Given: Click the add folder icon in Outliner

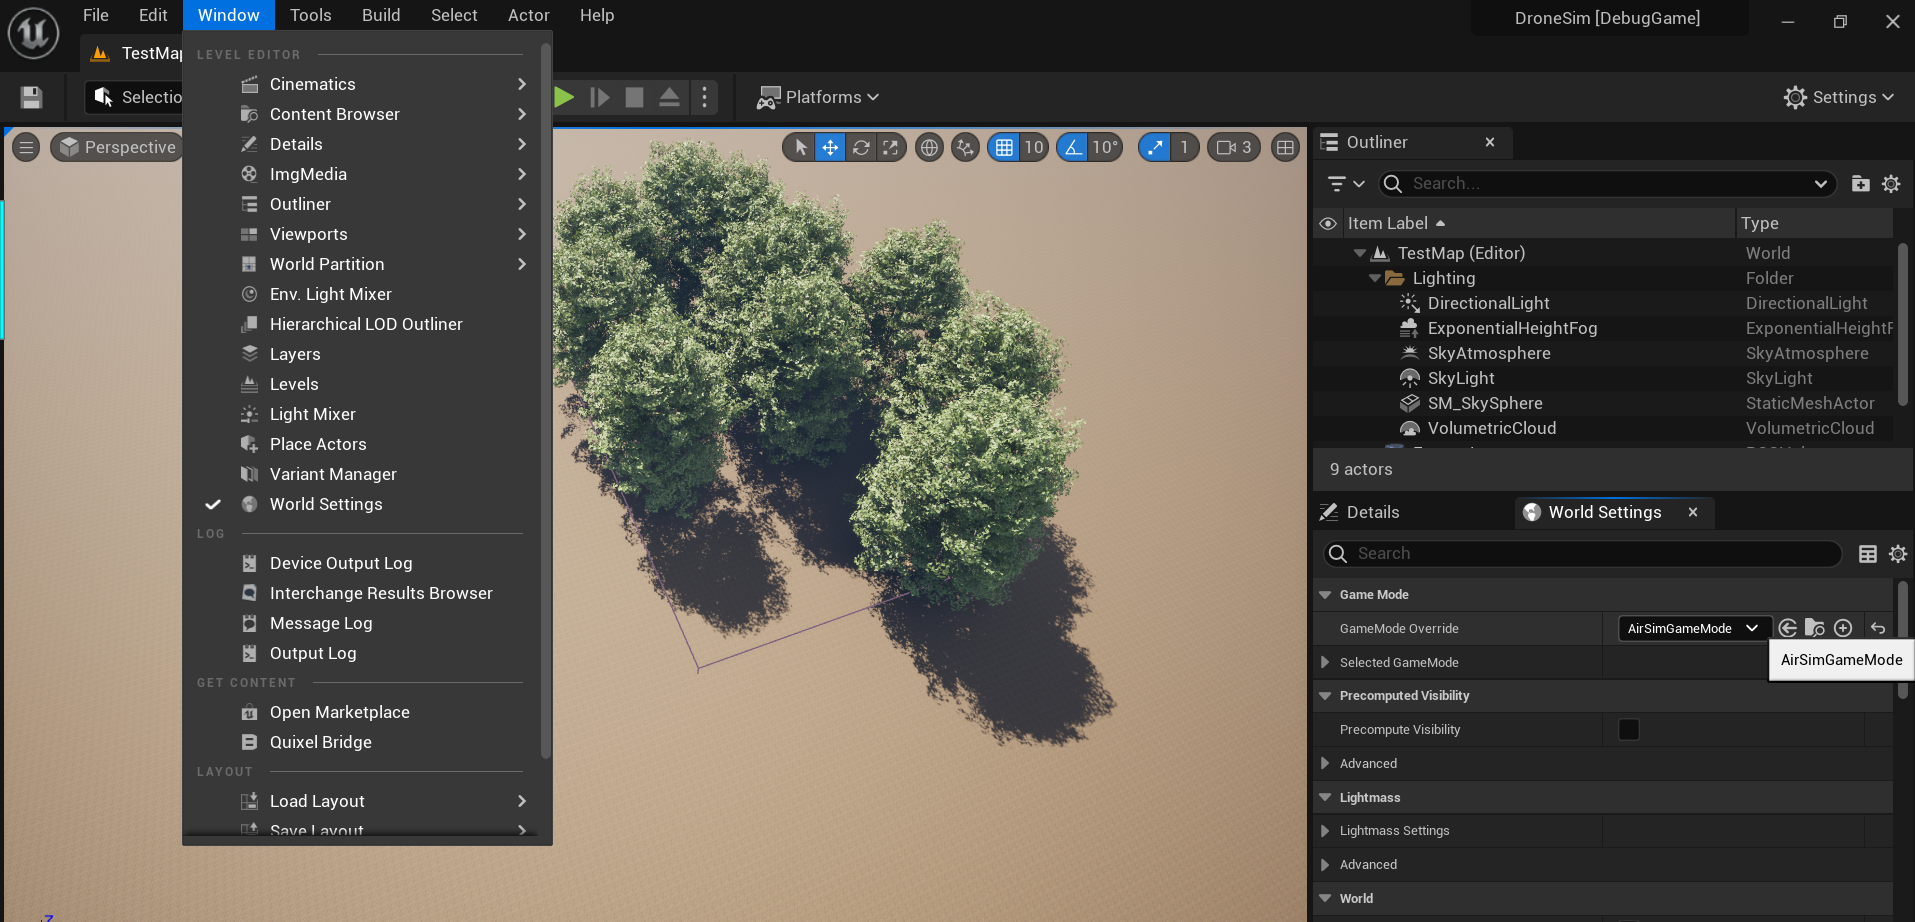Looking at the screenshot, I should 1860,184.
